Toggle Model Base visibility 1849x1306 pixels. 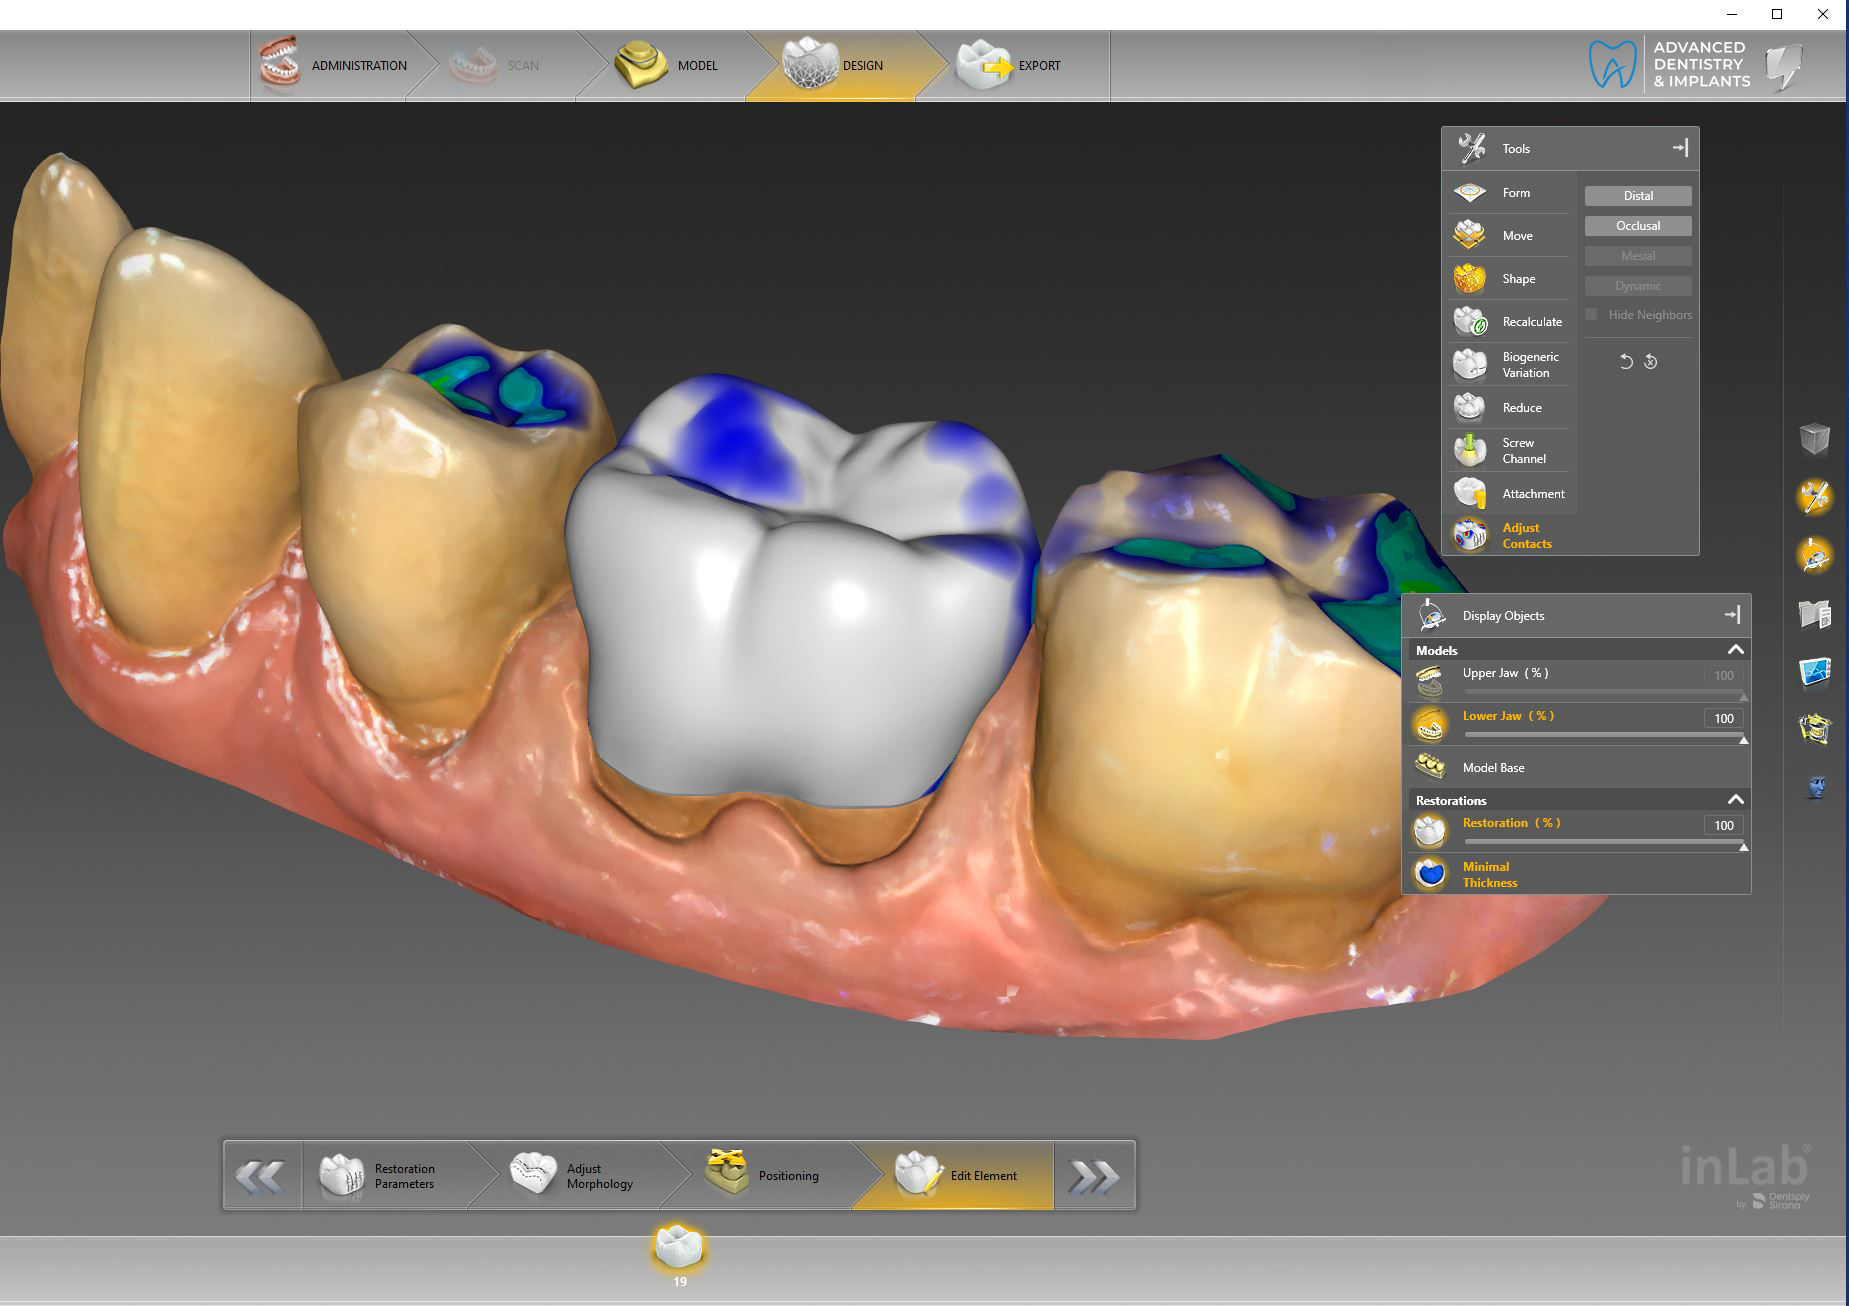pyautogui.click(x=1431, y=768)
